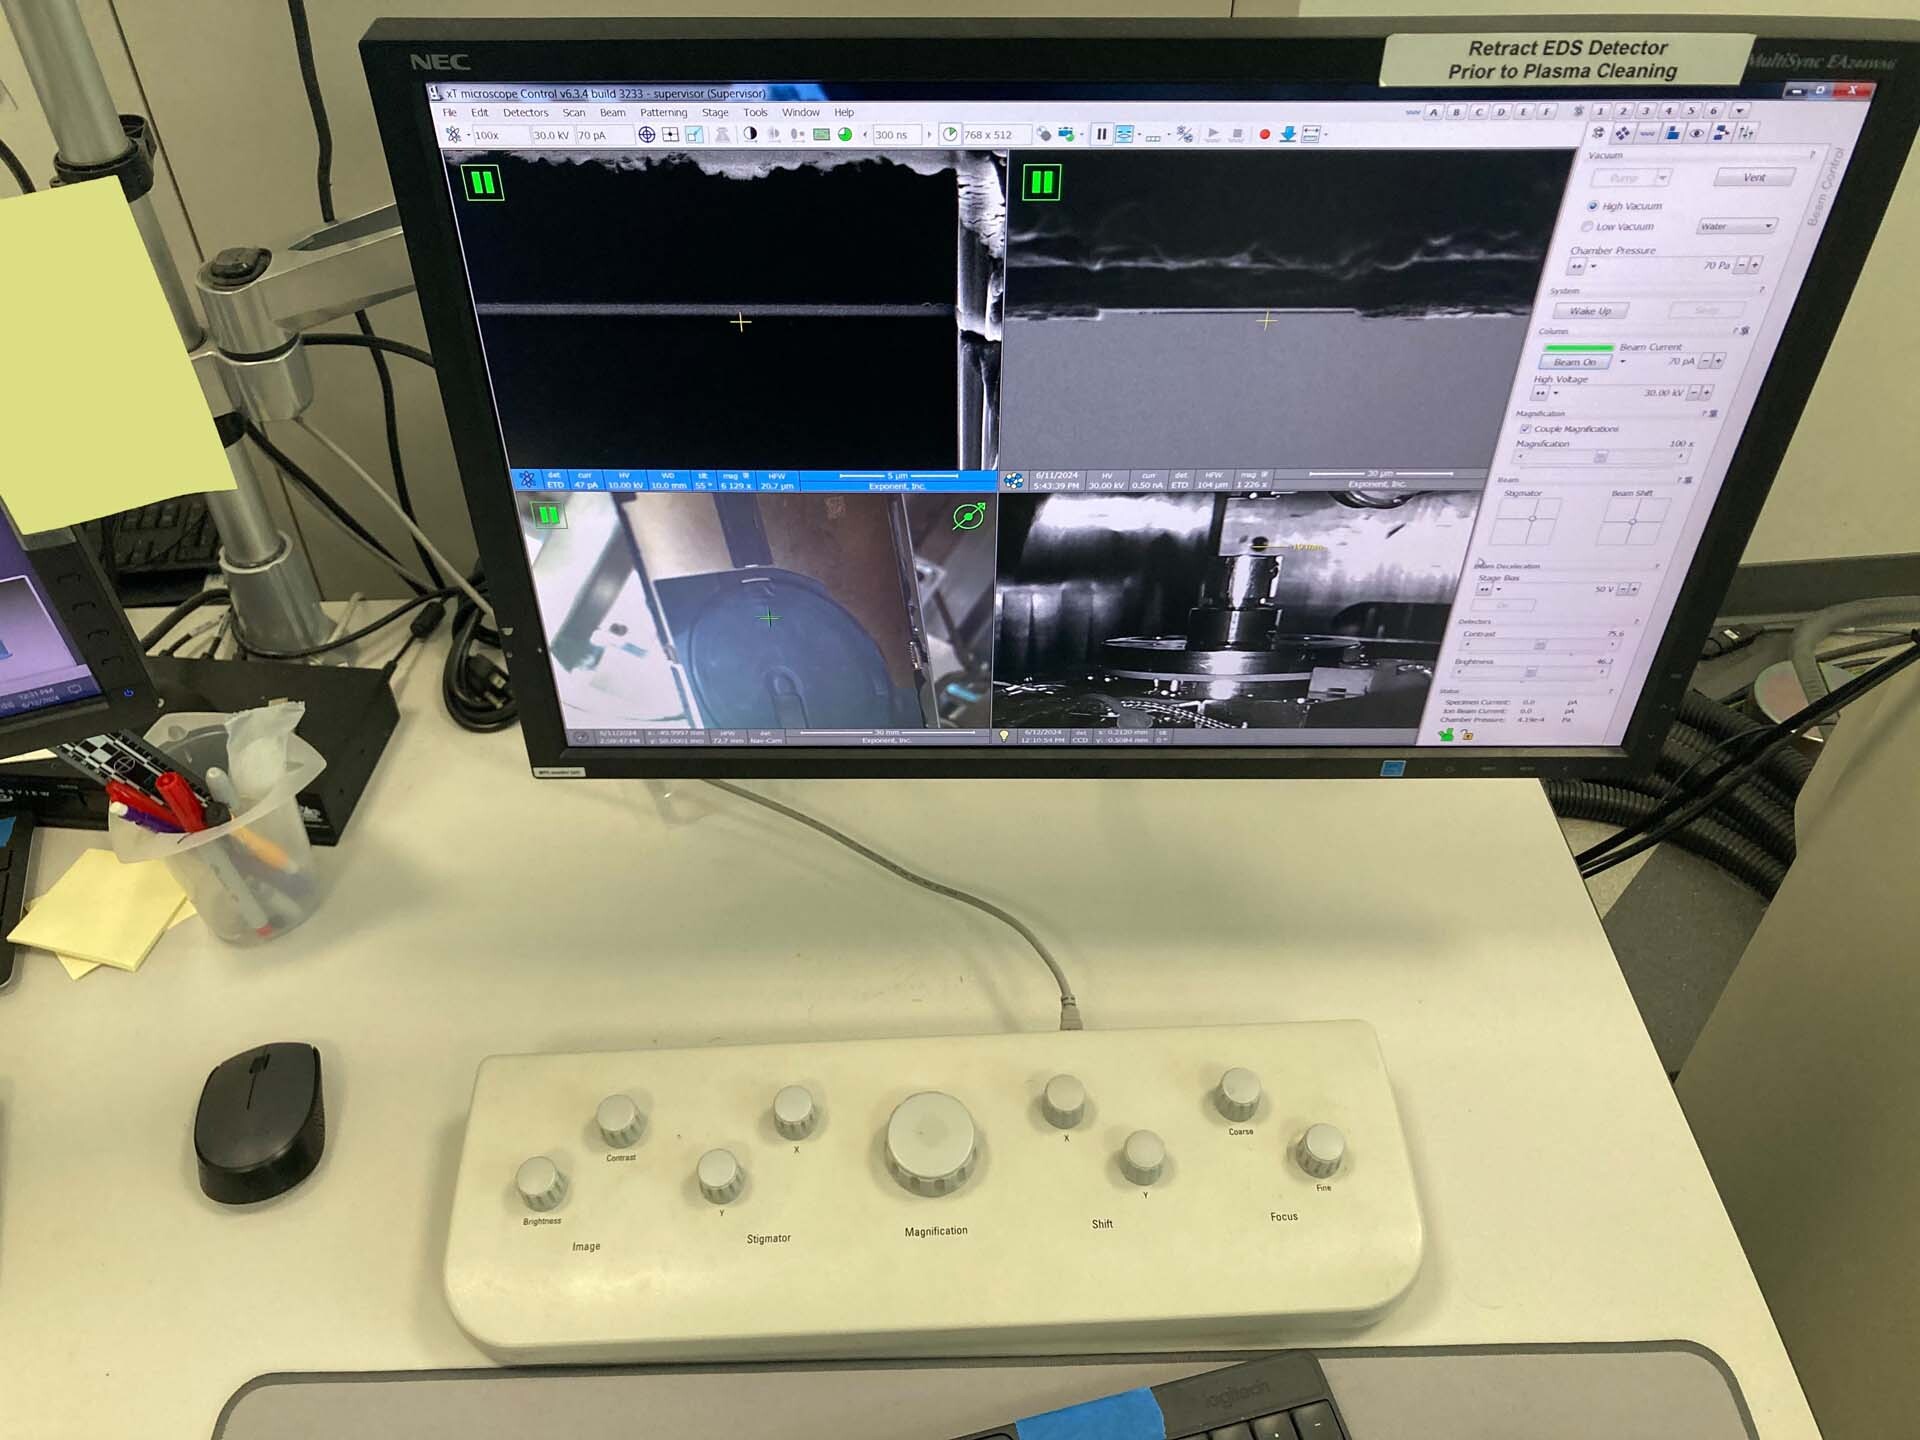Click the 300 ns dwell time field

coord(896,135)
